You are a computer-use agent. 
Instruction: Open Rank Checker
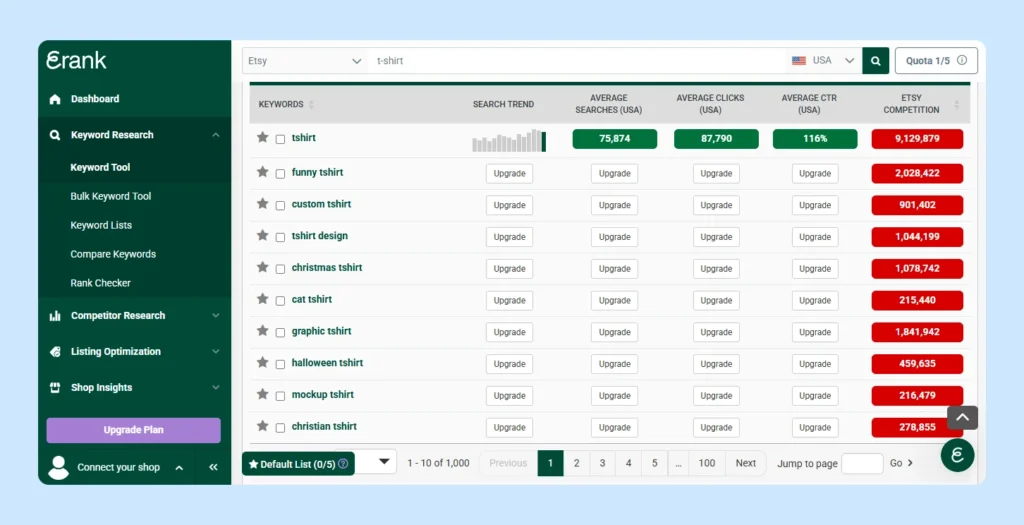pos(100,283)
